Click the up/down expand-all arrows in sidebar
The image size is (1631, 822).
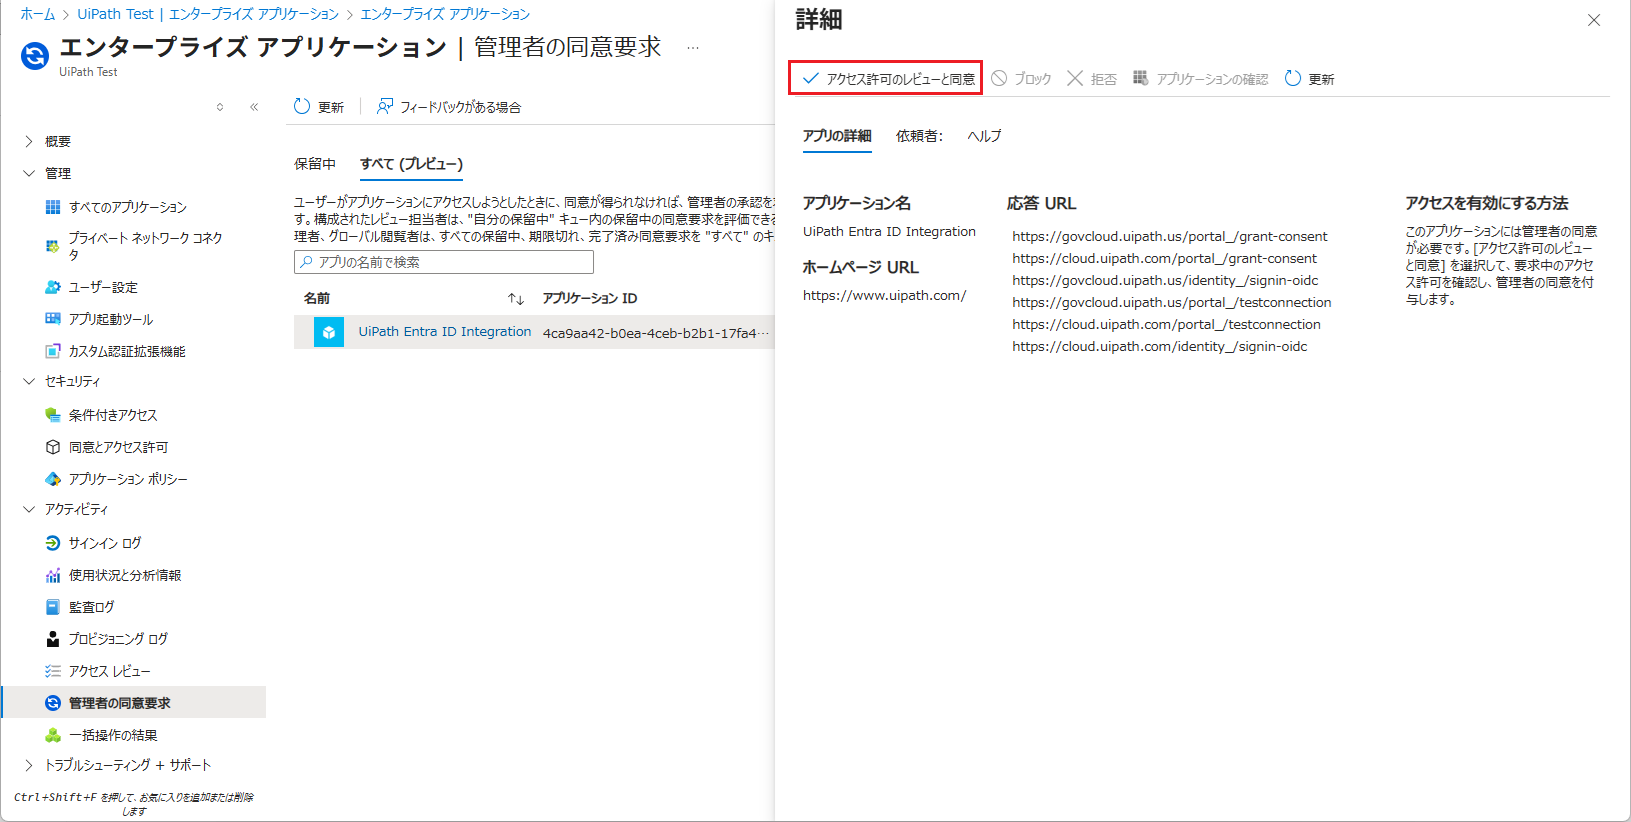pos(220,106)
